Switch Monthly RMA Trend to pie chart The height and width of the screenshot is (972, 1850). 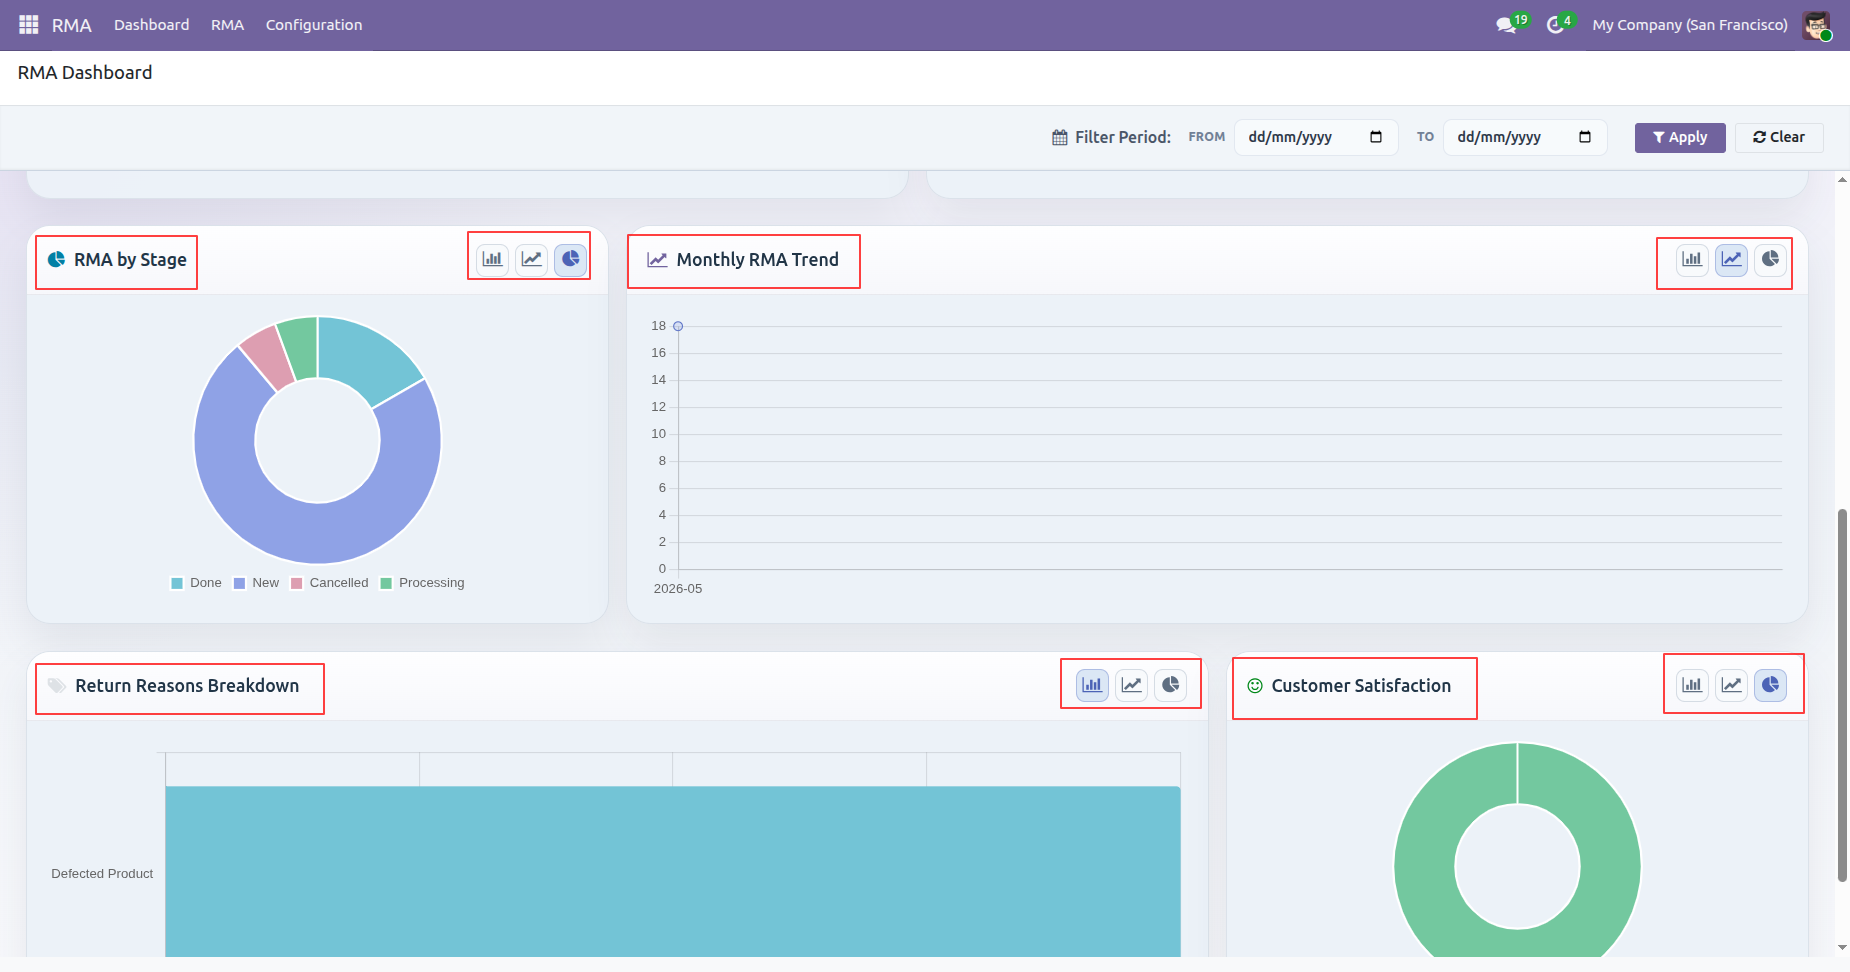(1770, 259)
